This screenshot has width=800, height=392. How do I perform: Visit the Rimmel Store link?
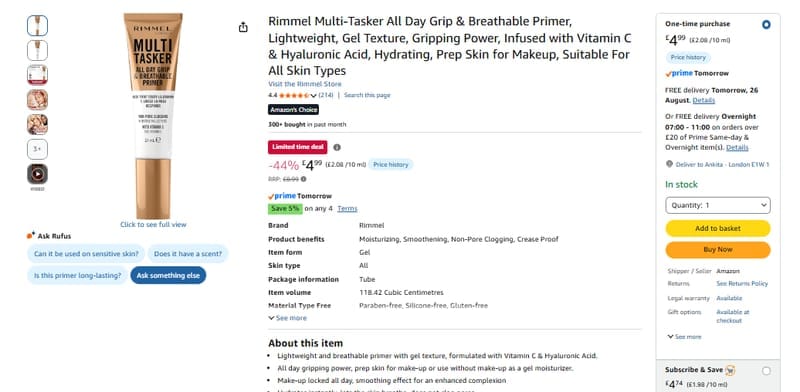coord(305,84)
